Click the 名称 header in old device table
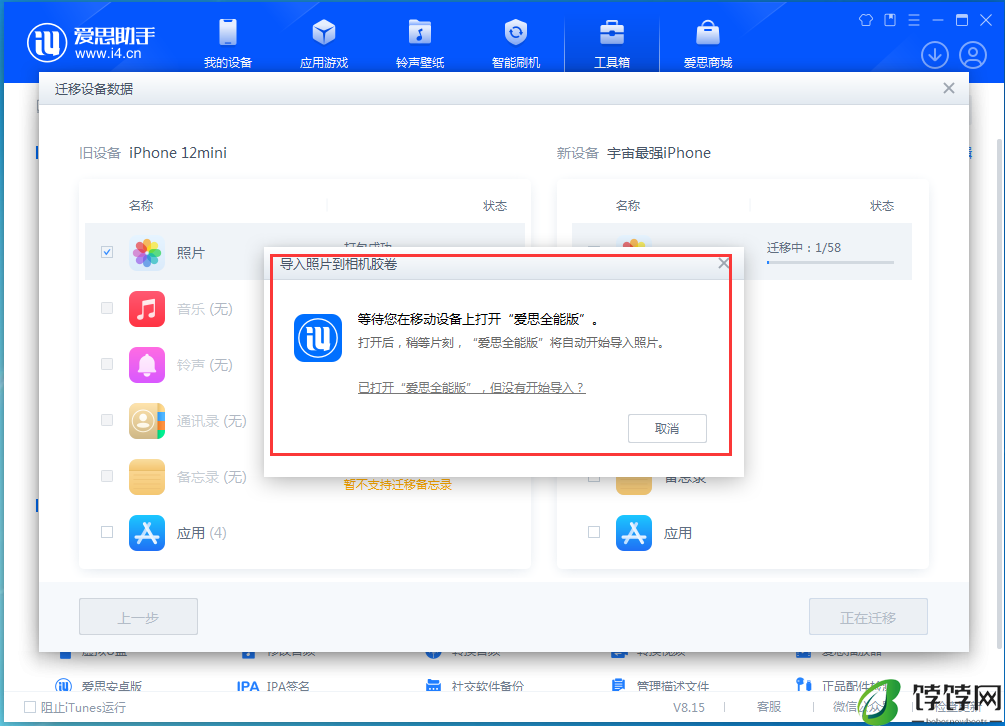1005x726 pixels. click(x=141, y=206)
